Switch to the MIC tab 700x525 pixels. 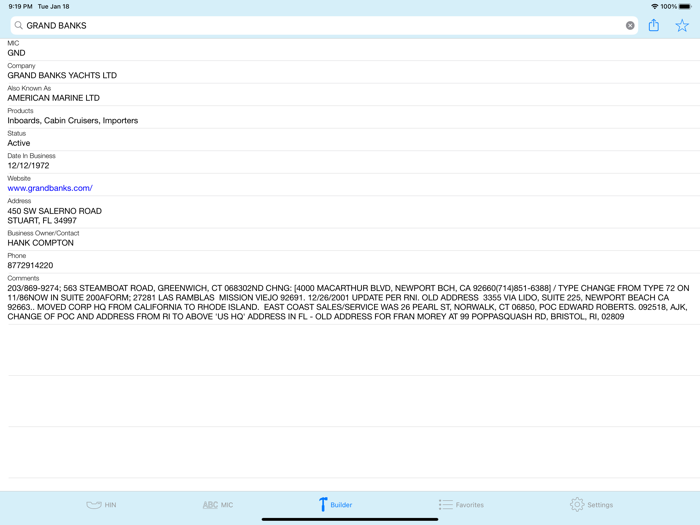coord(218,505)
